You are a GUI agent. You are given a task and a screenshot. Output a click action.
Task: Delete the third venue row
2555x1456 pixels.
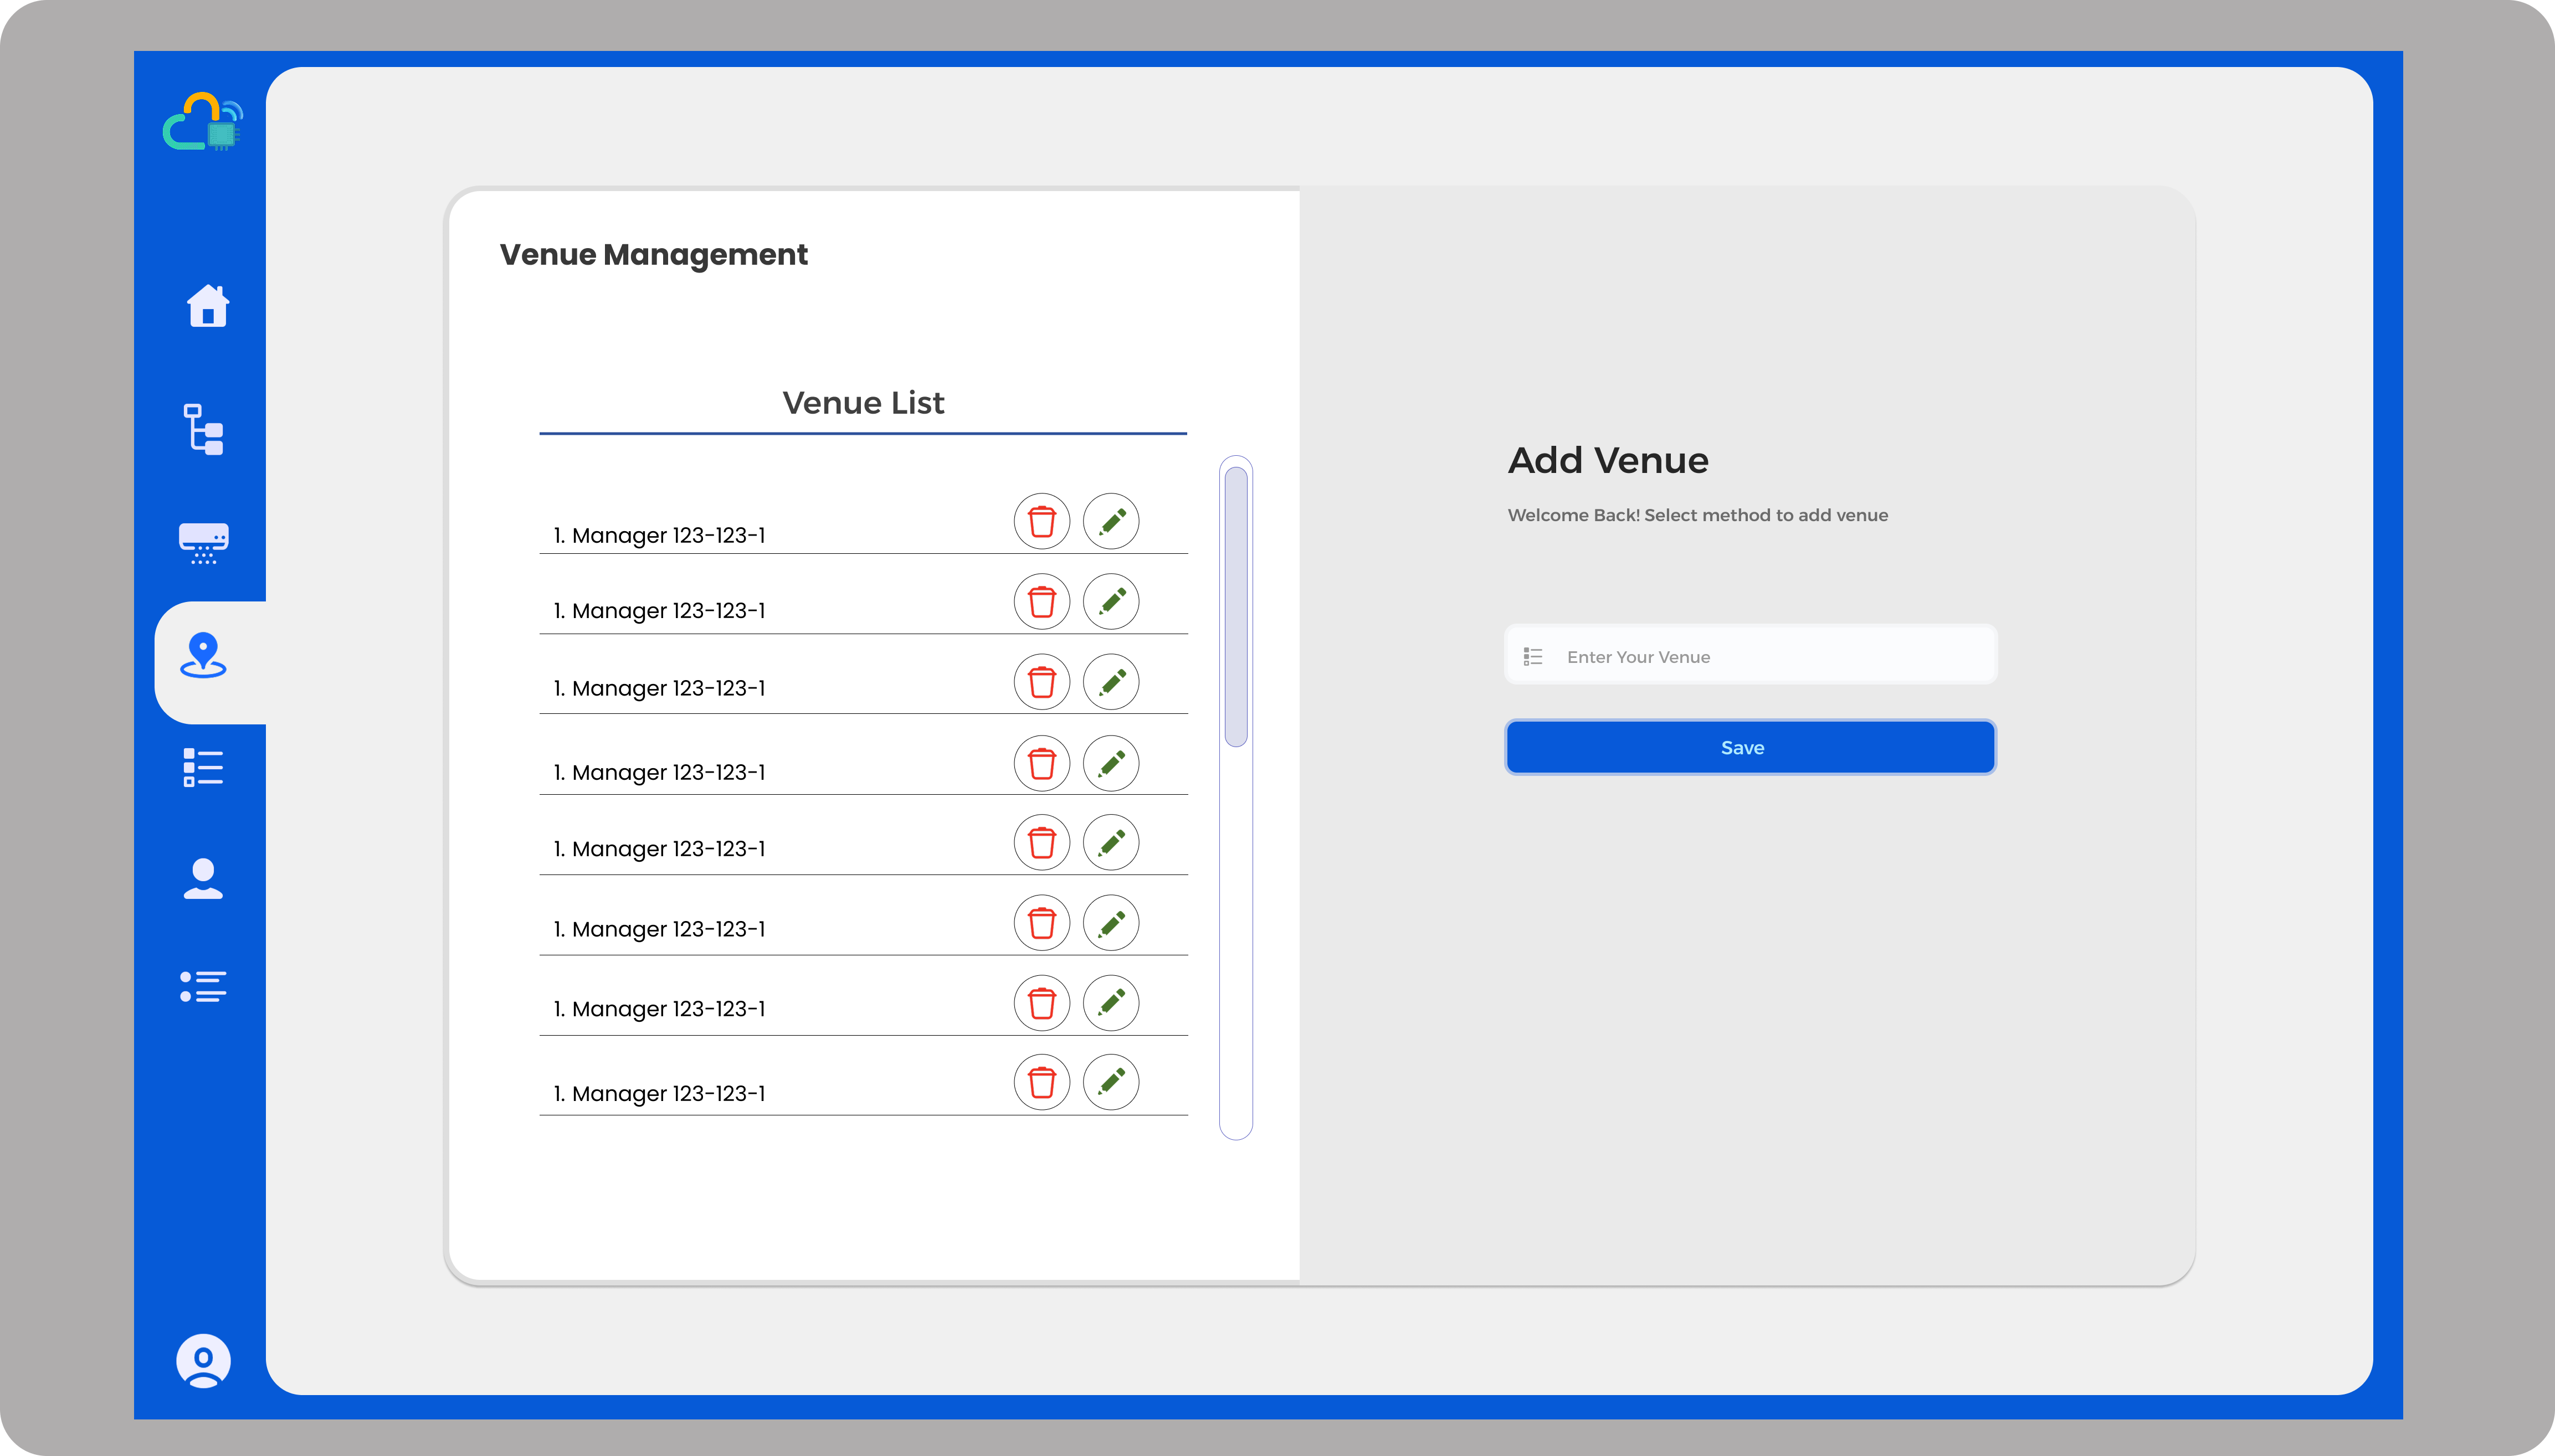1042,682
